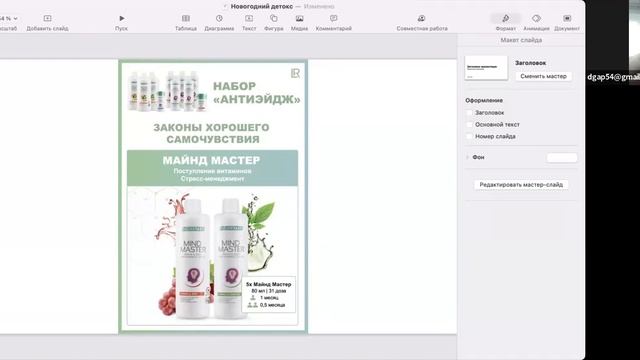Add a text box with Текст icon
Viewport: 640px width, 360px height.
(249, 18)
